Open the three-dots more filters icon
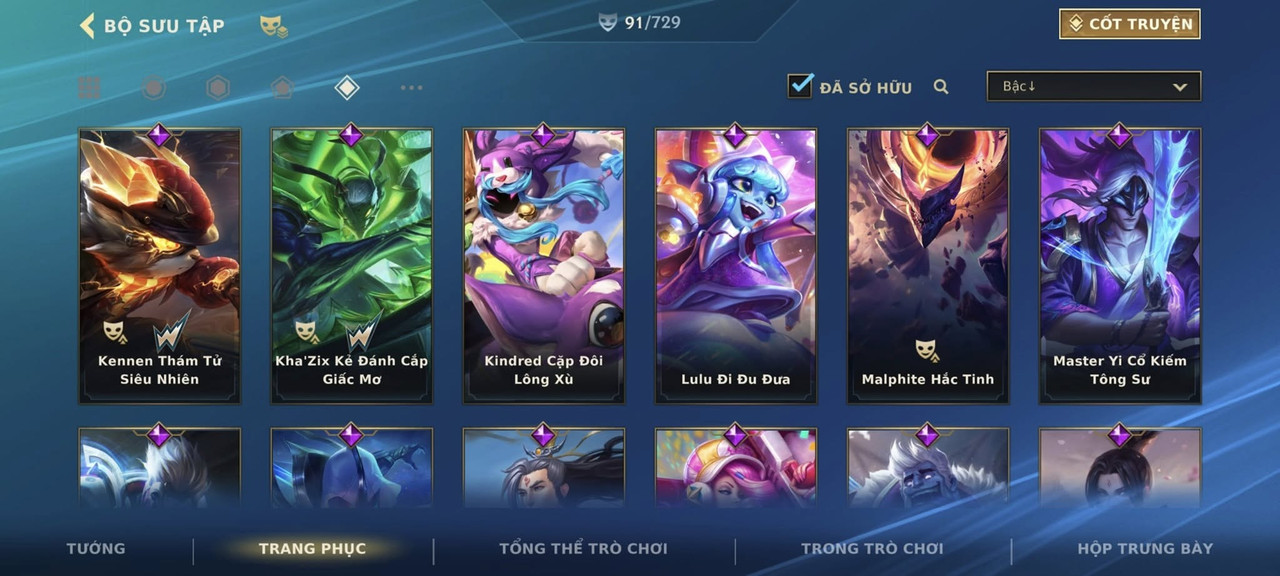Viewport: 1280px width, 576px height. coord(411,88)
